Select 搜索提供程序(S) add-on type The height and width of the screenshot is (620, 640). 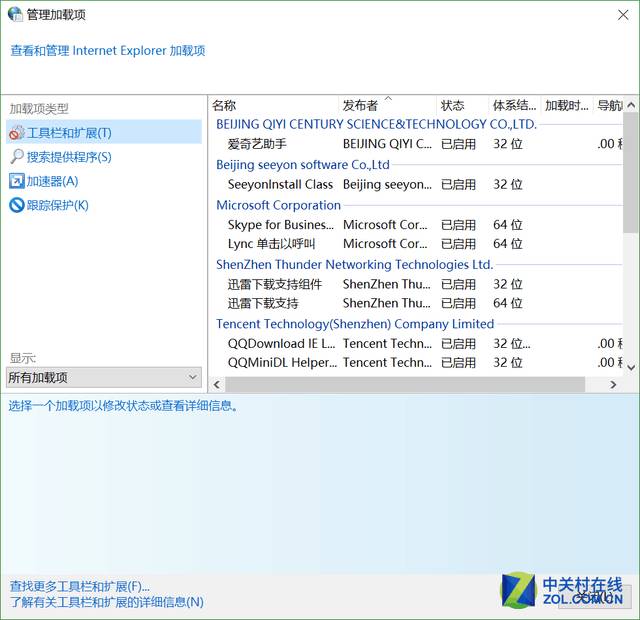click(x=104, y=157)
